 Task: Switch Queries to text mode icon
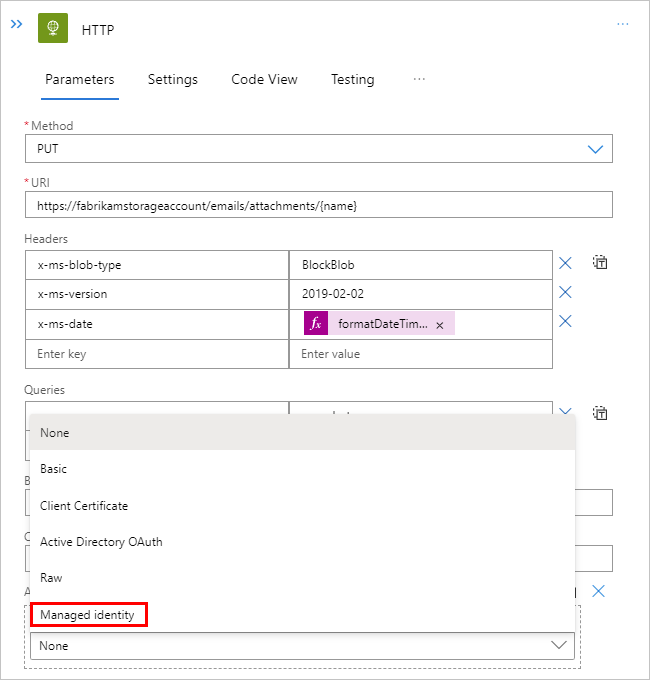[x=600, y=412]
